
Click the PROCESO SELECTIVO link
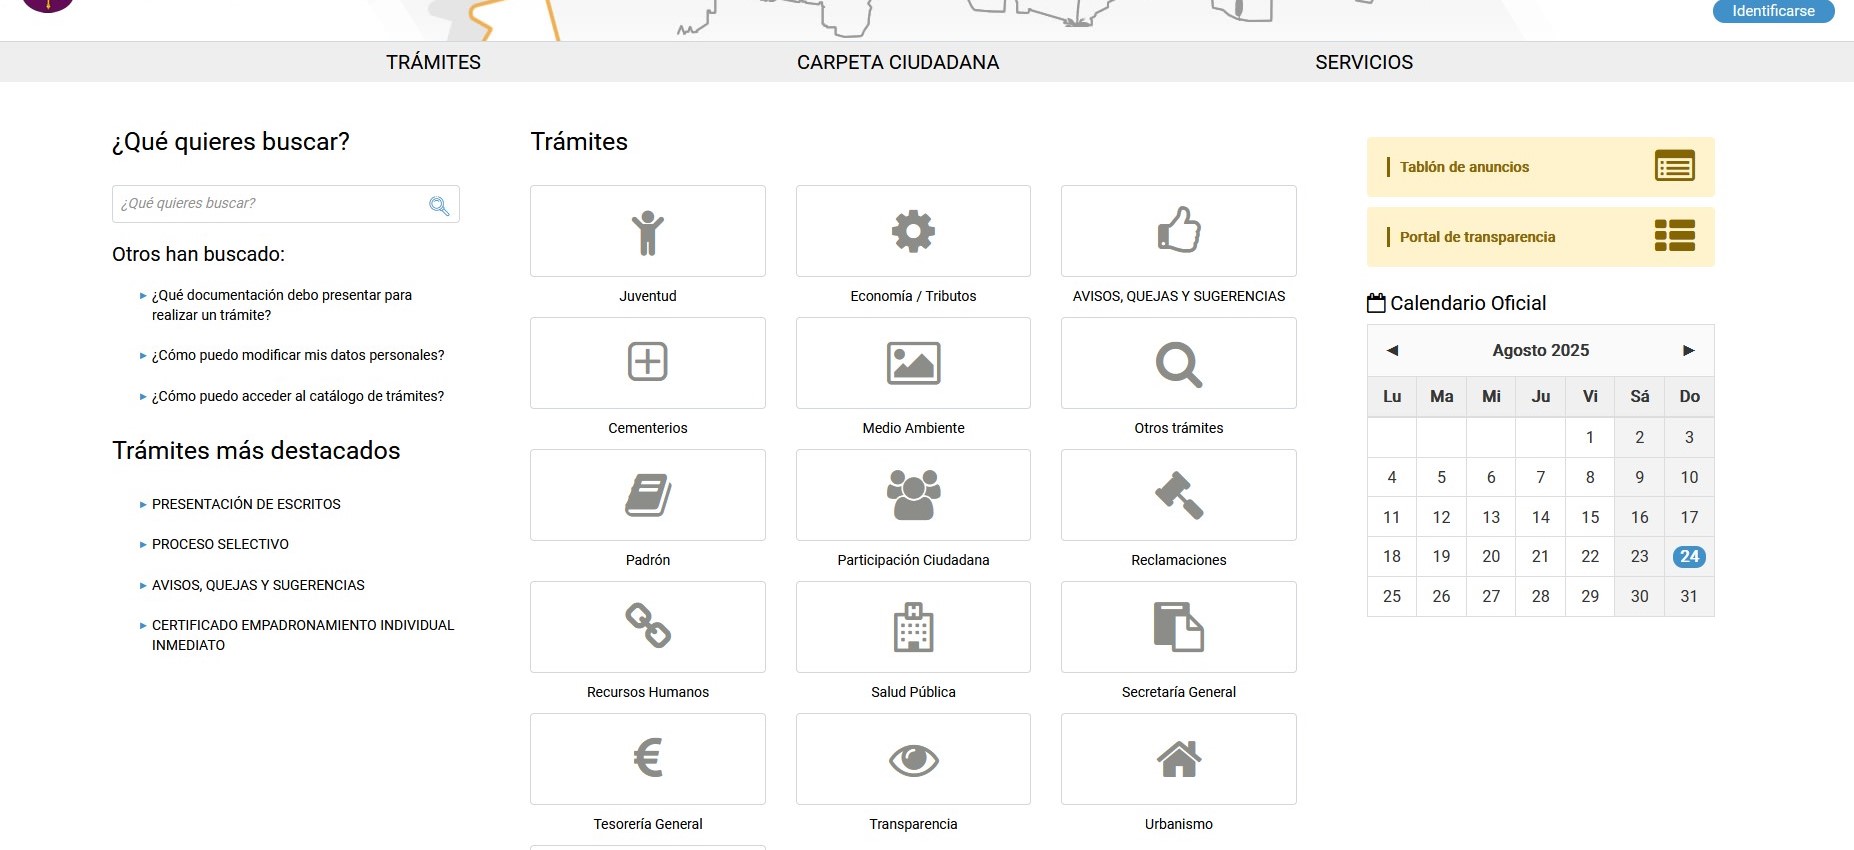[220, 544]
